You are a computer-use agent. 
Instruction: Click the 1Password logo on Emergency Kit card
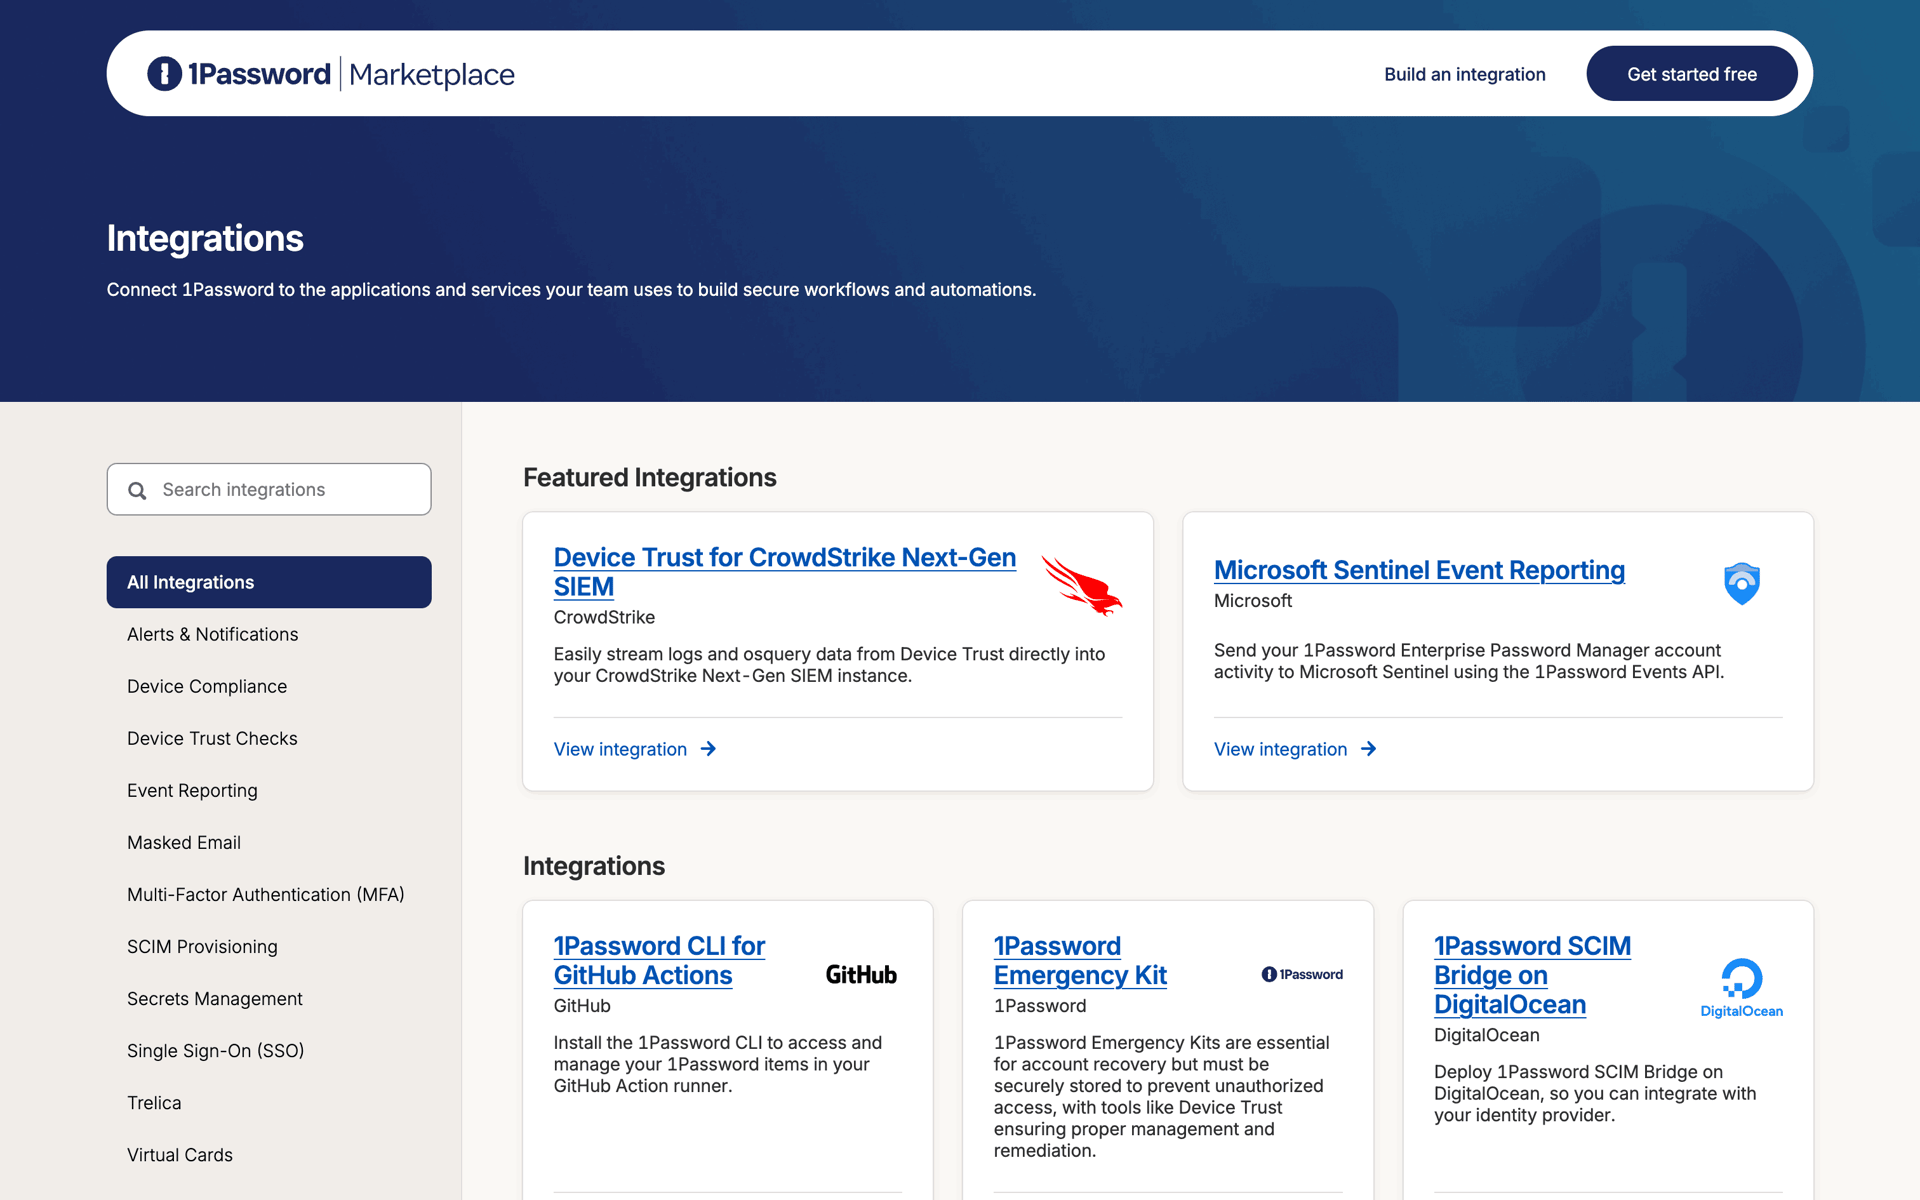[1302, 974]
